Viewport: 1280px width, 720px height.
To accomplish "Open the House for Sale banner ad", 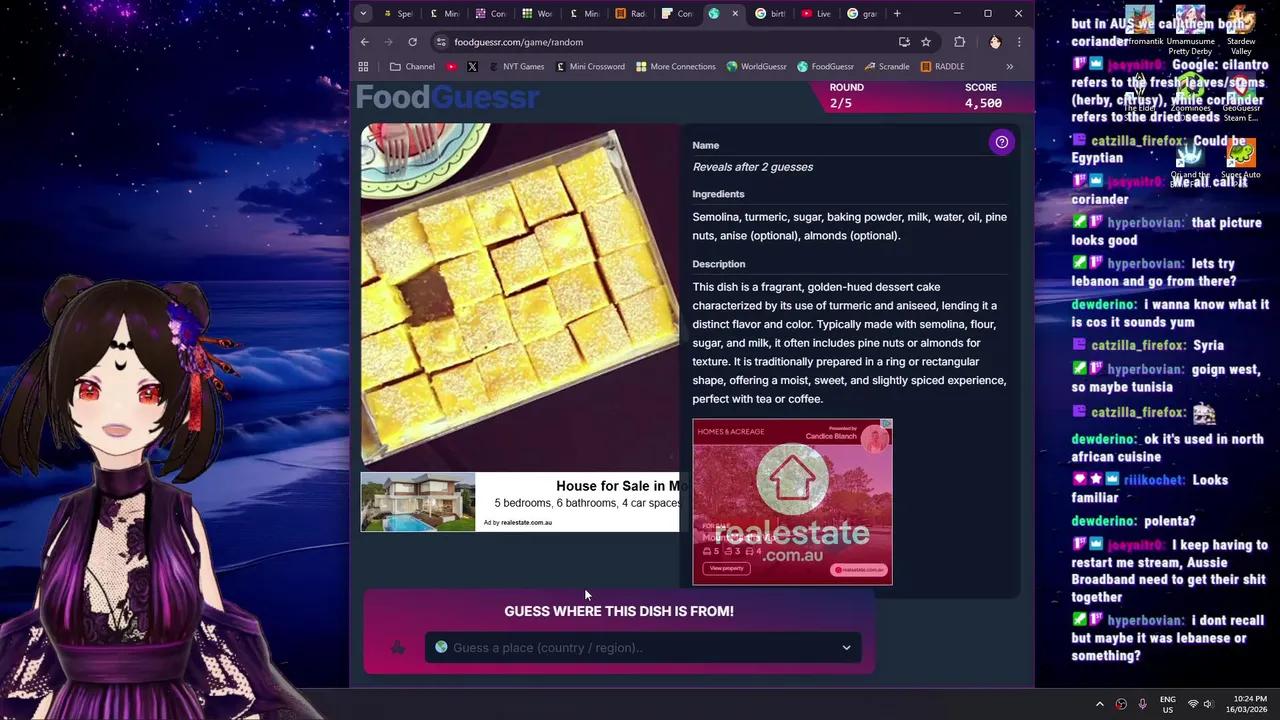I will (x=520, y=502).
